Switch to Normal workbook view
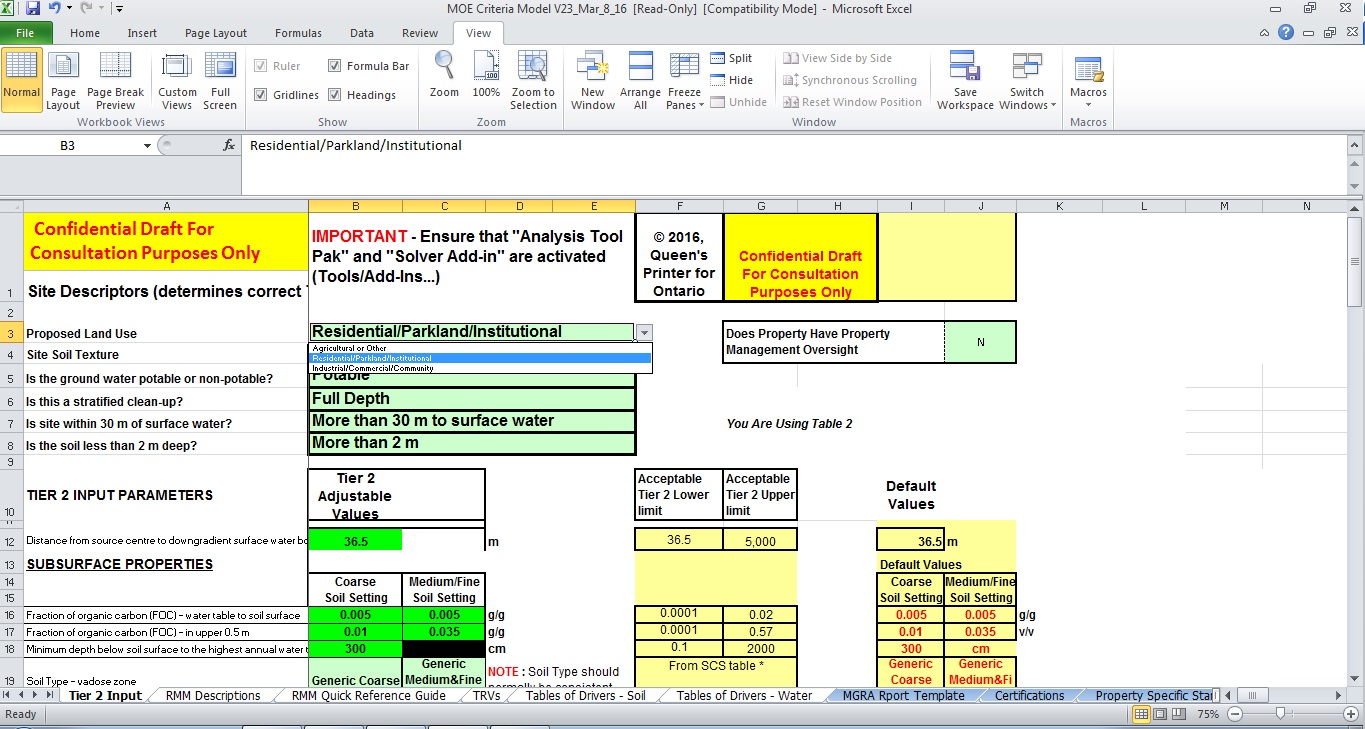The width and height of the screenshot is (1365, 729). coord(22,80)
